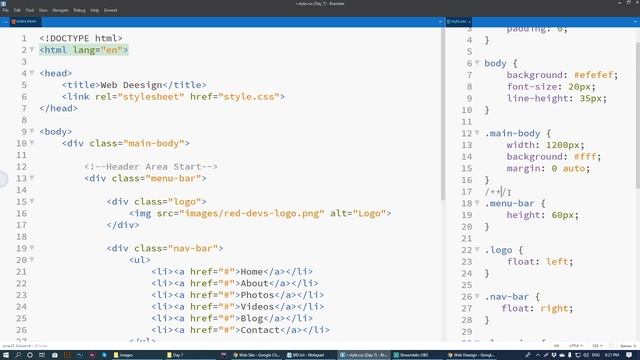
Task: Open Task View on the taskbar
Action: (x=42, y=355)
